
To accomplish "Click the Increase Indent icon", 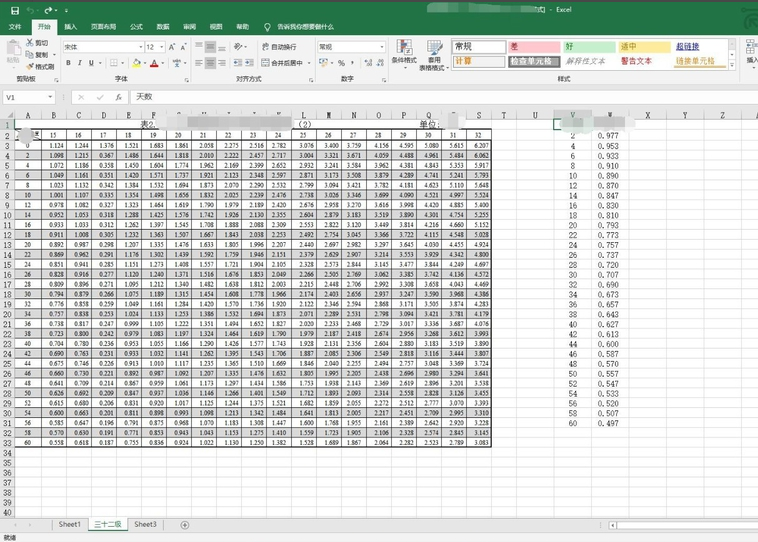I will pos(249,63).
